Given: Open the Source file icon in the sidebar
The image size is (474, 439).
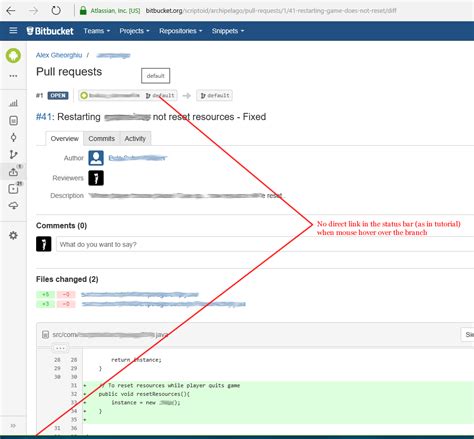Looking at the screenshot, I should click(x=13, y=120).
